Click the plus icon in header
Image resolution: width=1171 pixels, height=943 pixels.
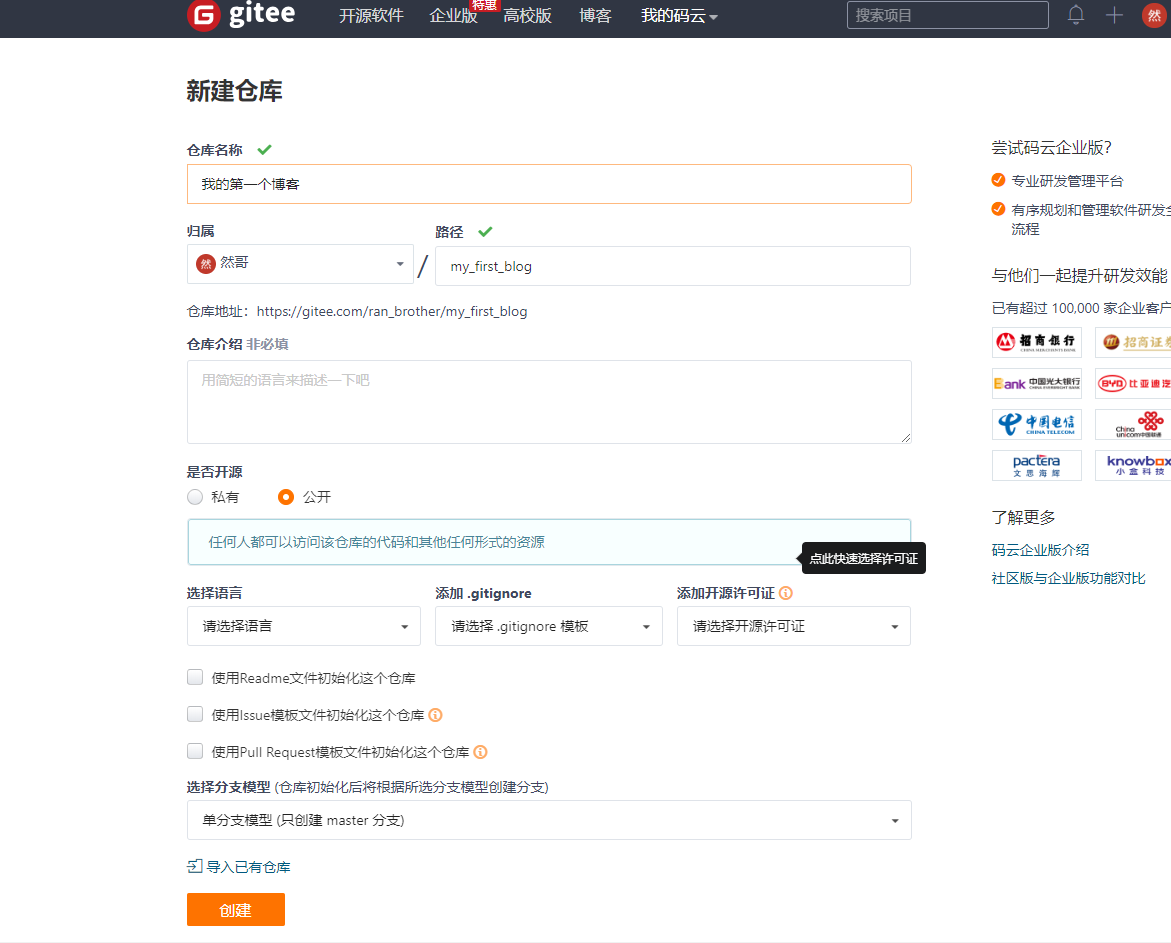tap(1114, 15)
